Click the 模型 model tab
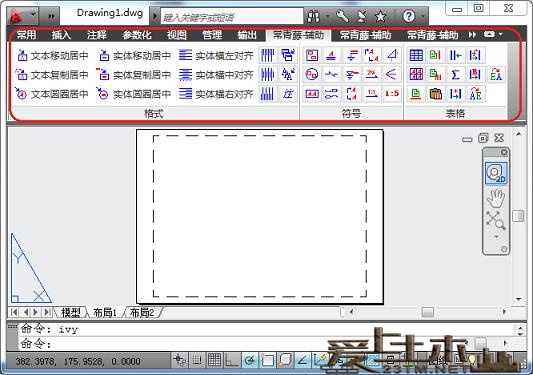The image size is (533, 375). (x=71, y=312)
